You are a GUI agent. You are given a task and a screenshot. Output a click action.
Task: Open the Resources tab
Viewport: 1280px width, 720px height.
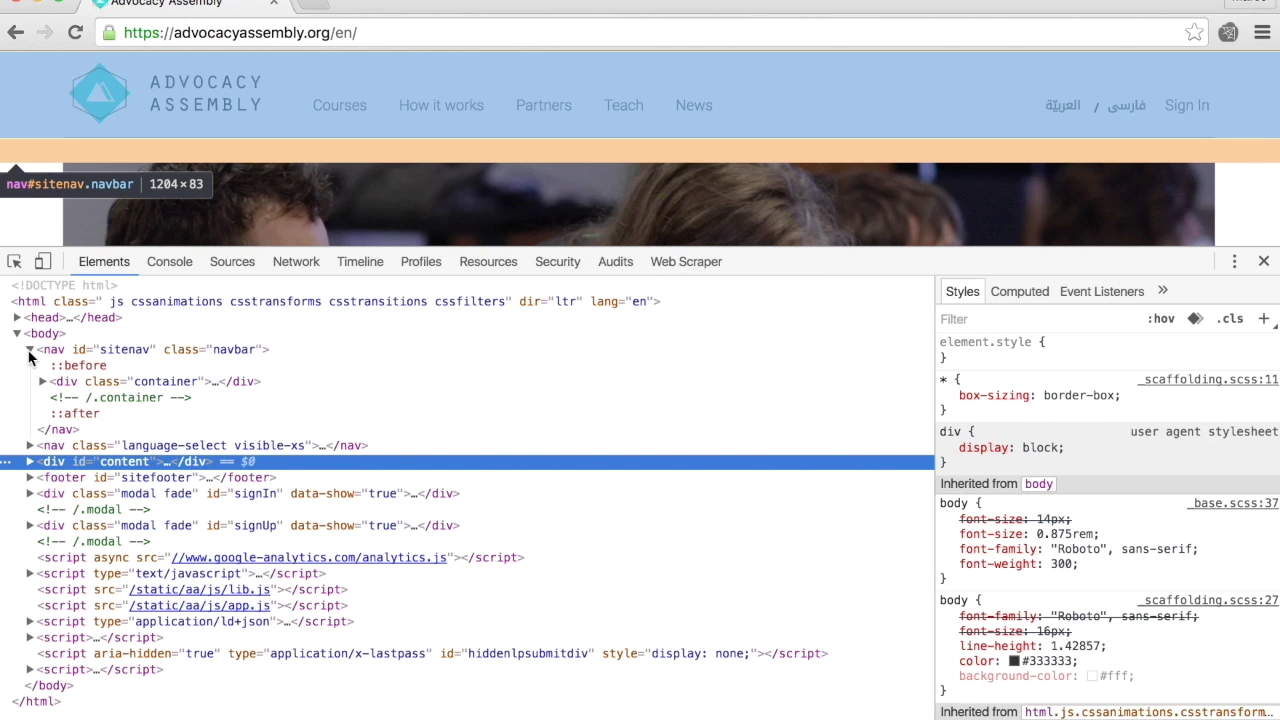click(x=488, y=261)
